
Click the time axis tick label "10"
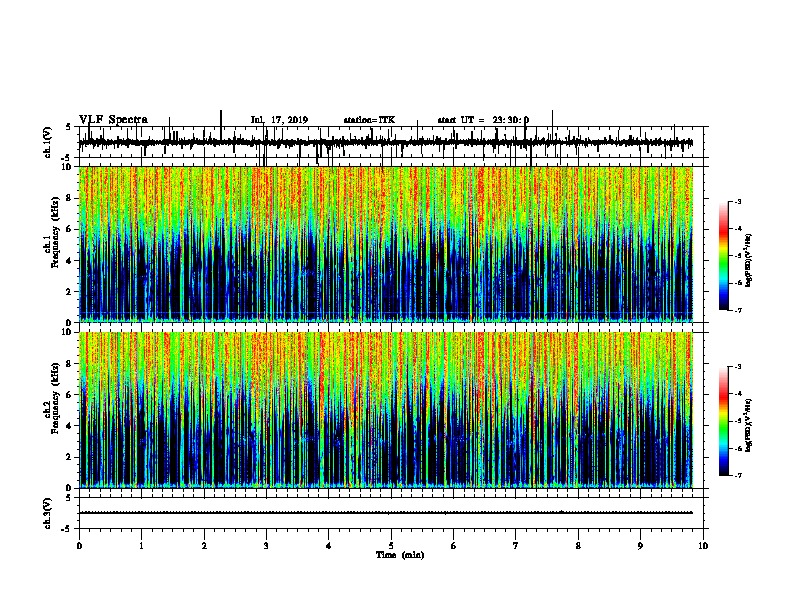point(703,546)
